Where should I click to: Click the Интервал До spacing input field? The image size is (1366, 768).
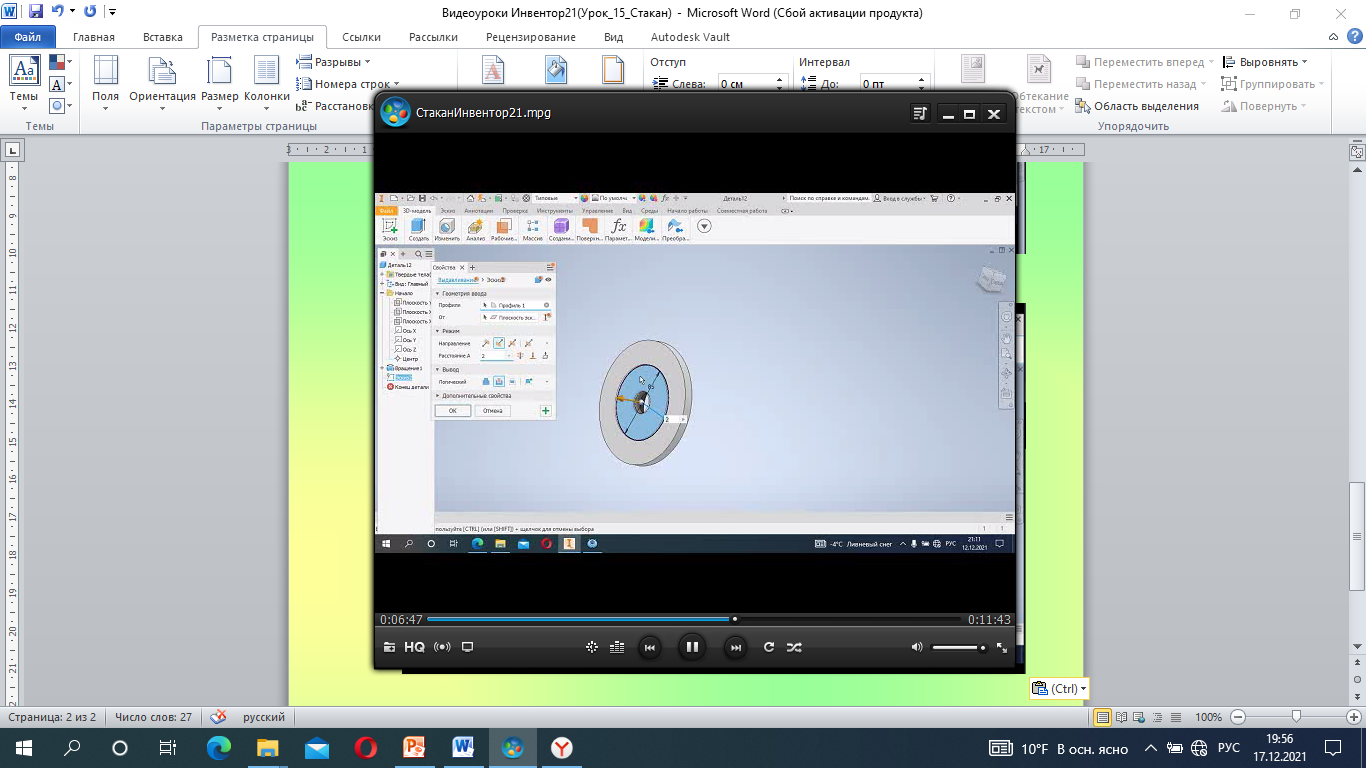[889, 85]
